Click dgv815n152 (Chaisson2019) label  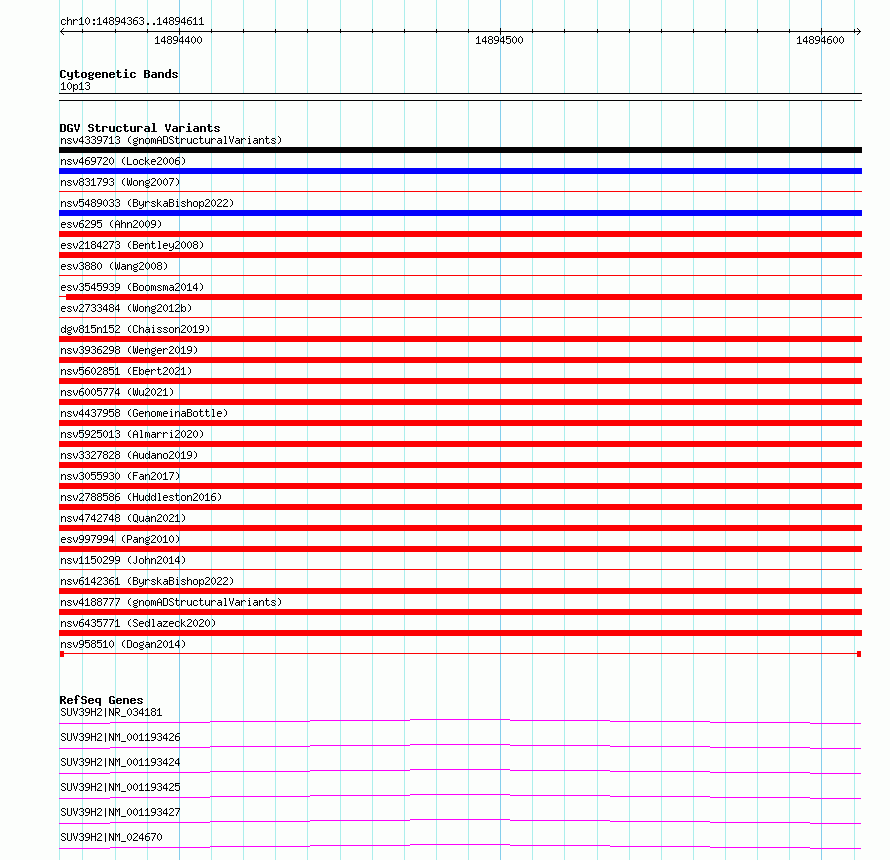point(135,329)
